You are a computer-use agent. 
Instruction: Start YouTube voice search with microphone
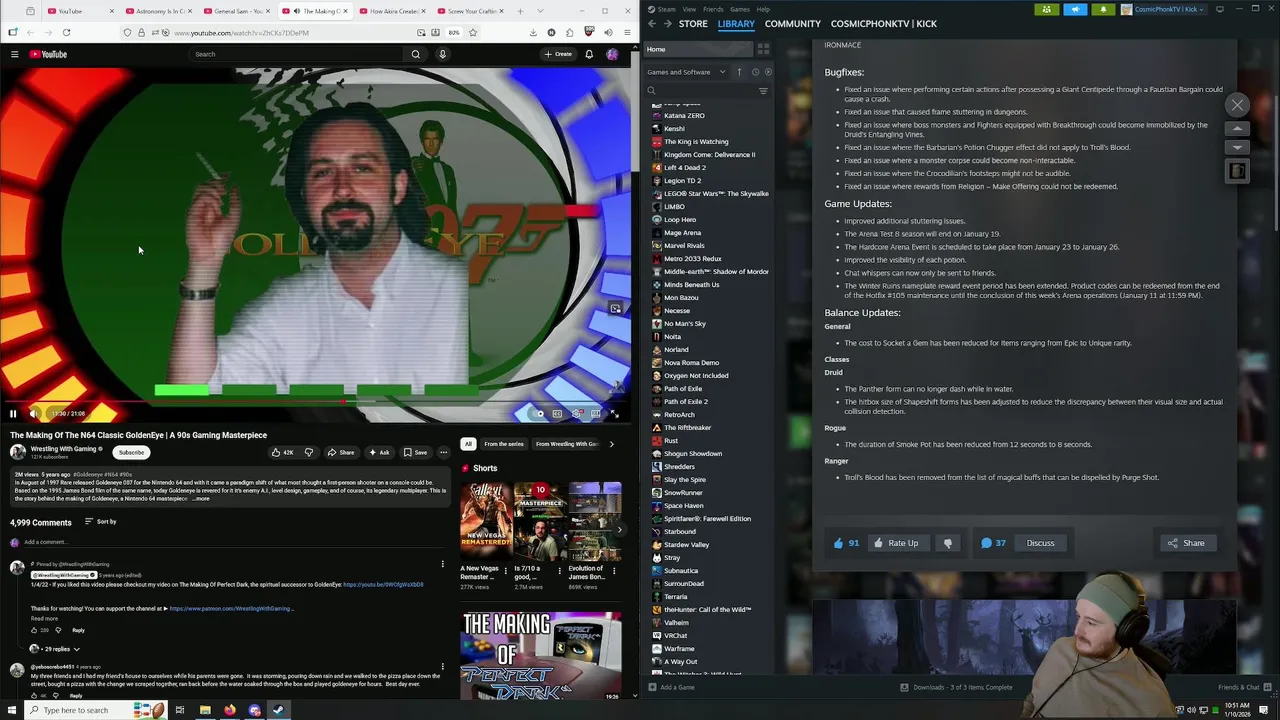pos(442,54)
